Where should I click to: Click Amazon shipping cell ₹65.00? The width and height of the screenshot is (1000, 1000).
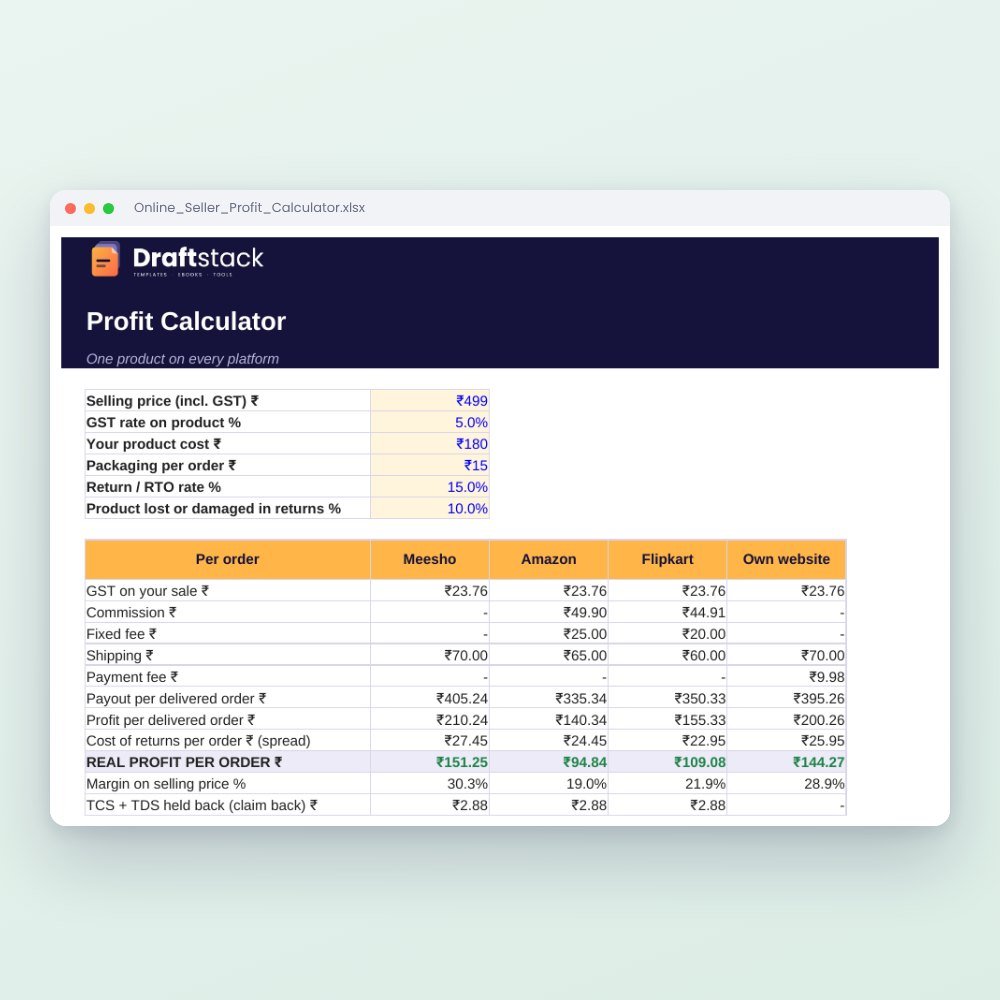(549, 656)
